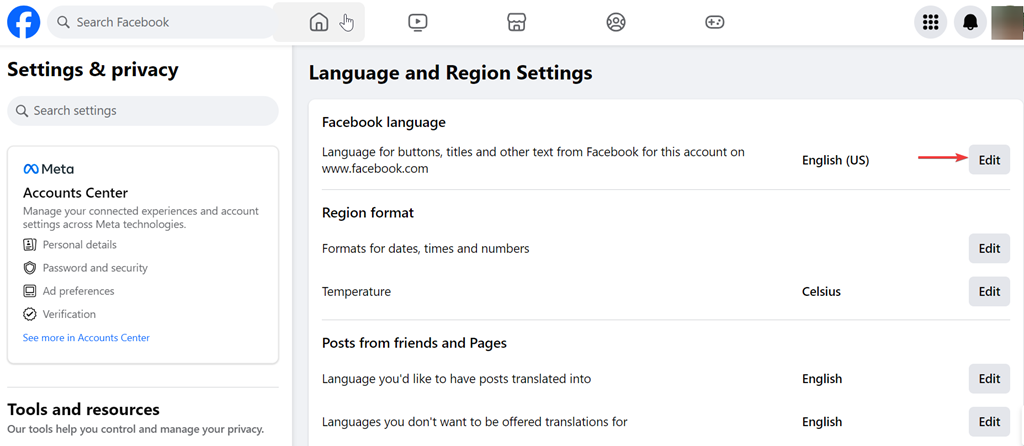Click the Facebook language heading
The height and width of the screenshot is (446, 1024).
click(383, 122)
